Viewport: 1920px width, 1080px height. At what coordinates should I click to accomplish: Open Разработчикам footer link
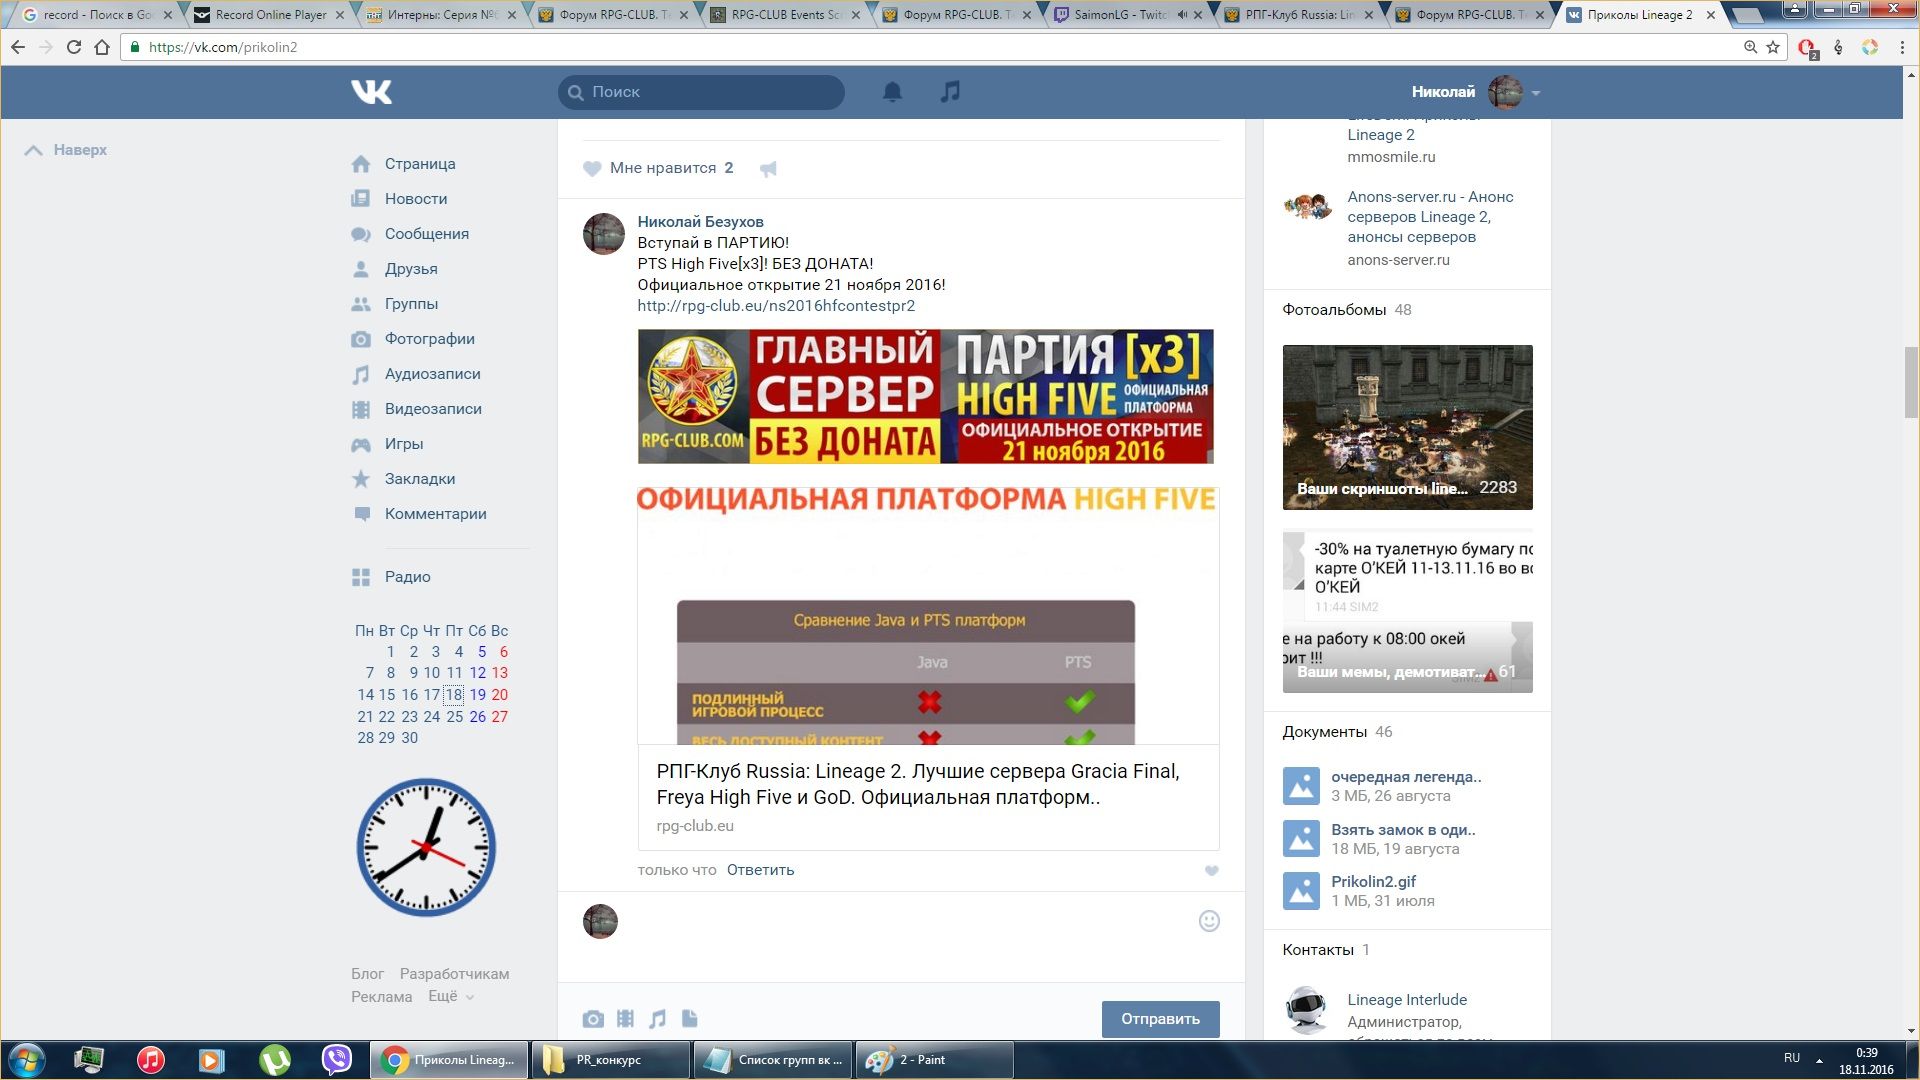coord(454,974)
